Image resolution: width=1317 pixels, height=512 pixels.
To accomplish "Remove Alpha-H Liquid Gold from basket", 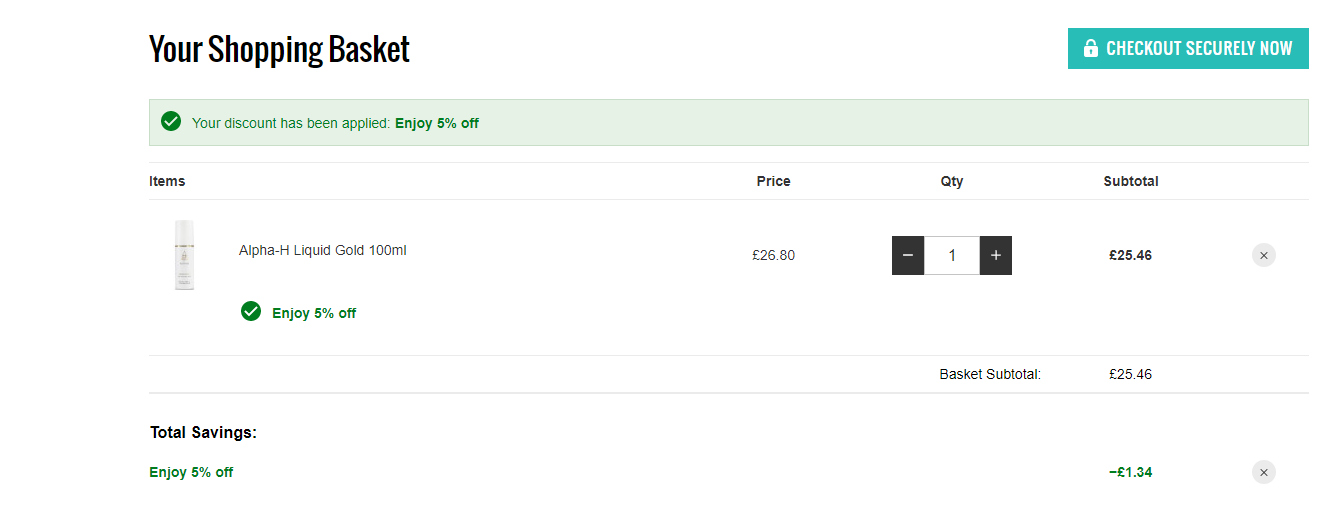I will [x=1264, y=255].
